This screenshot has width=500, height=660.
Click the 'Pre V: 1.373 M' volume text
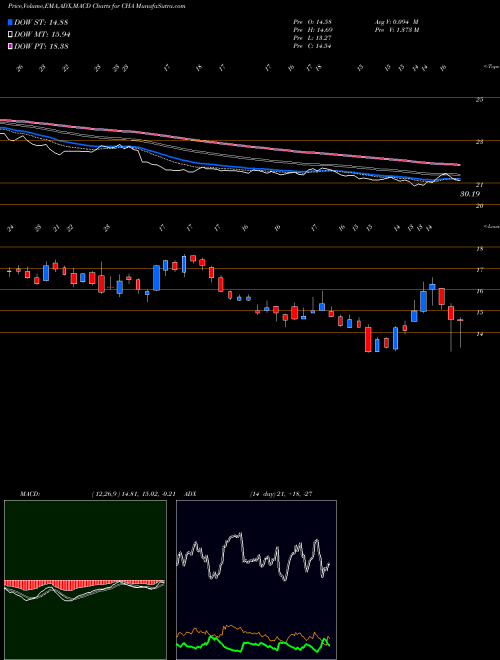[396, 29]
